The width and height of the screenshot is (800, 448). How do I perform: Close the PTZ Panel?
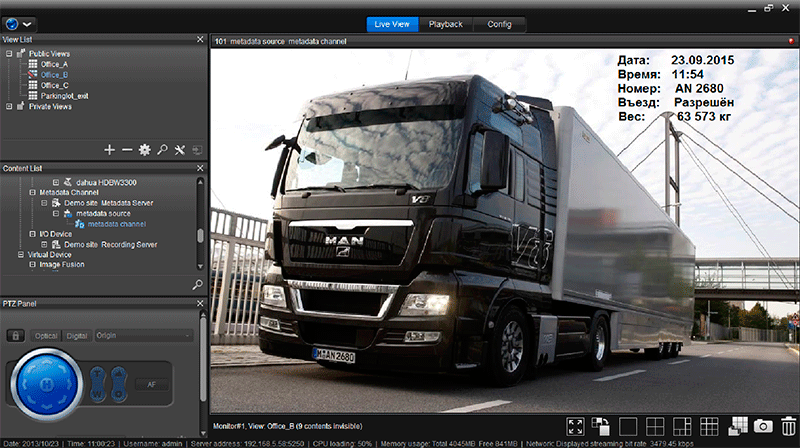pos(200,304)
